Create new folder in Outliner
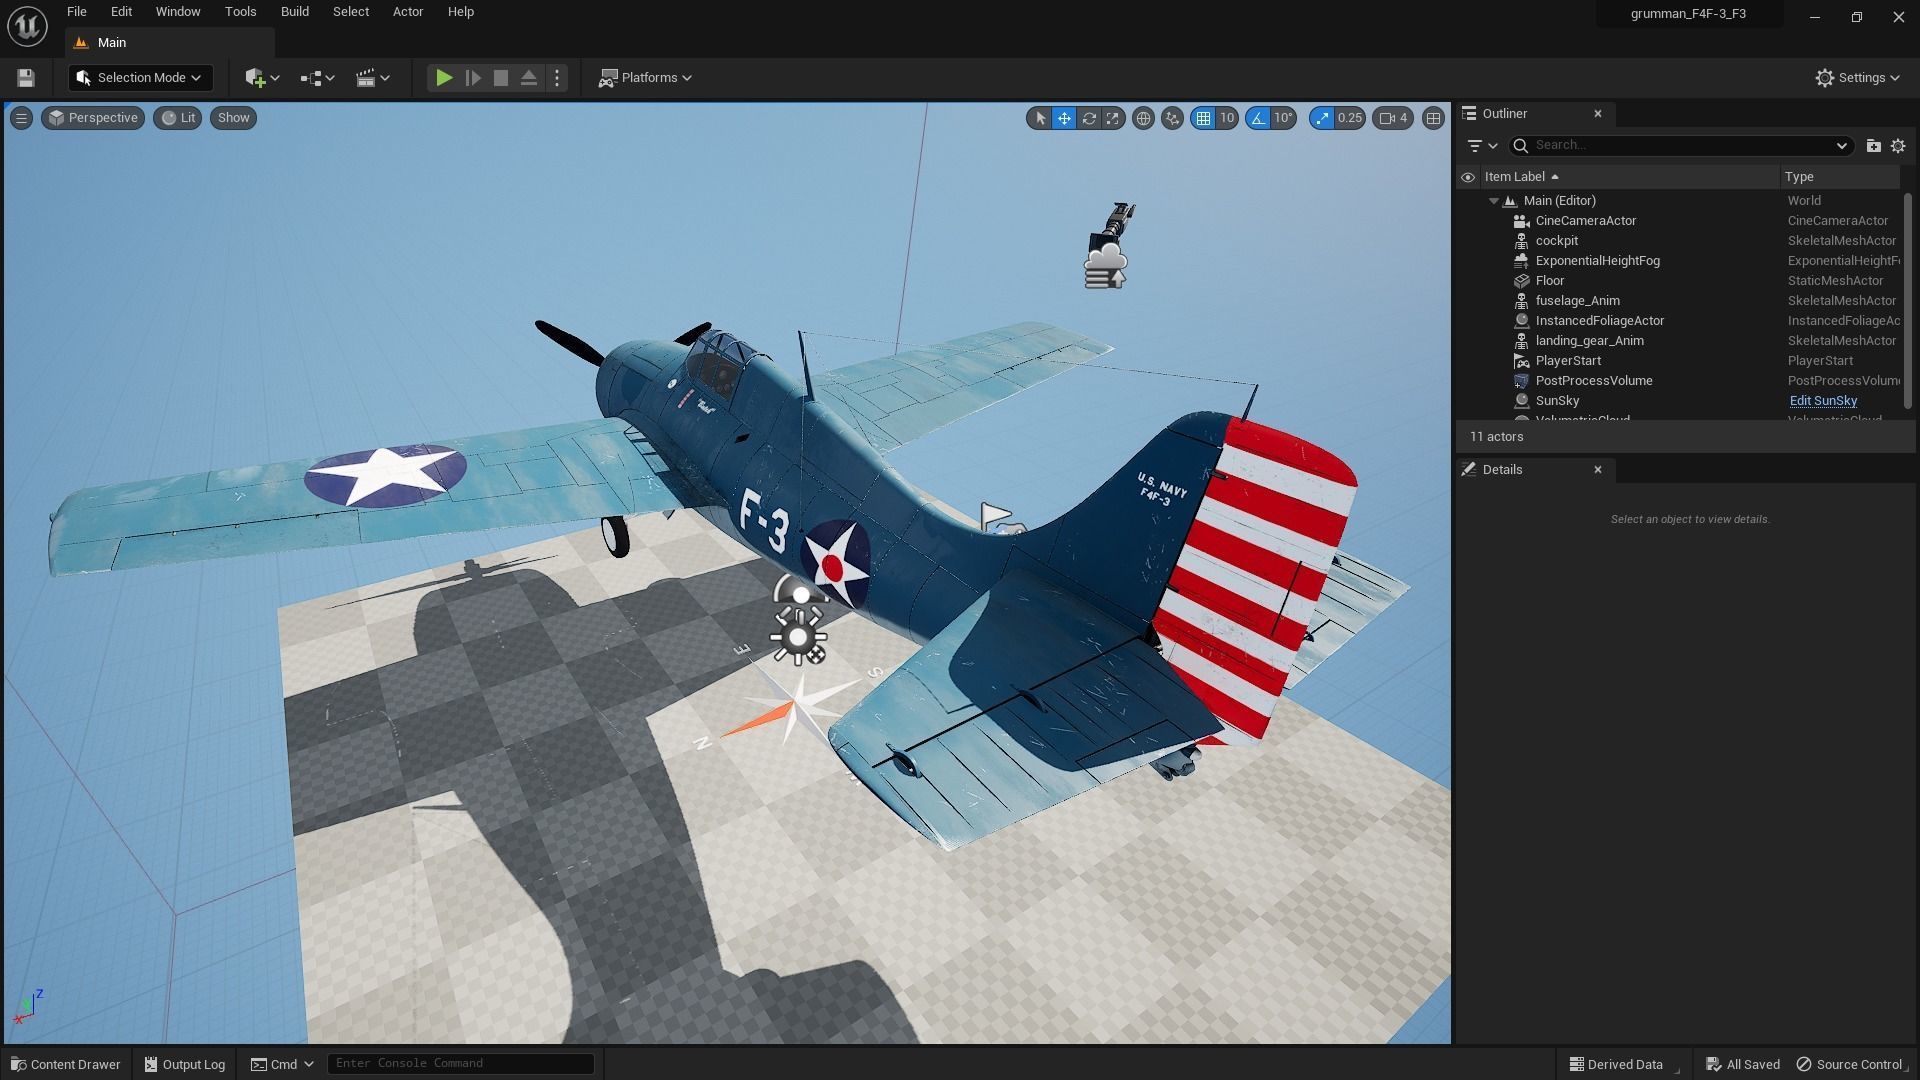Viewport: 1920px width, 1080px height. pos(1873,146)
